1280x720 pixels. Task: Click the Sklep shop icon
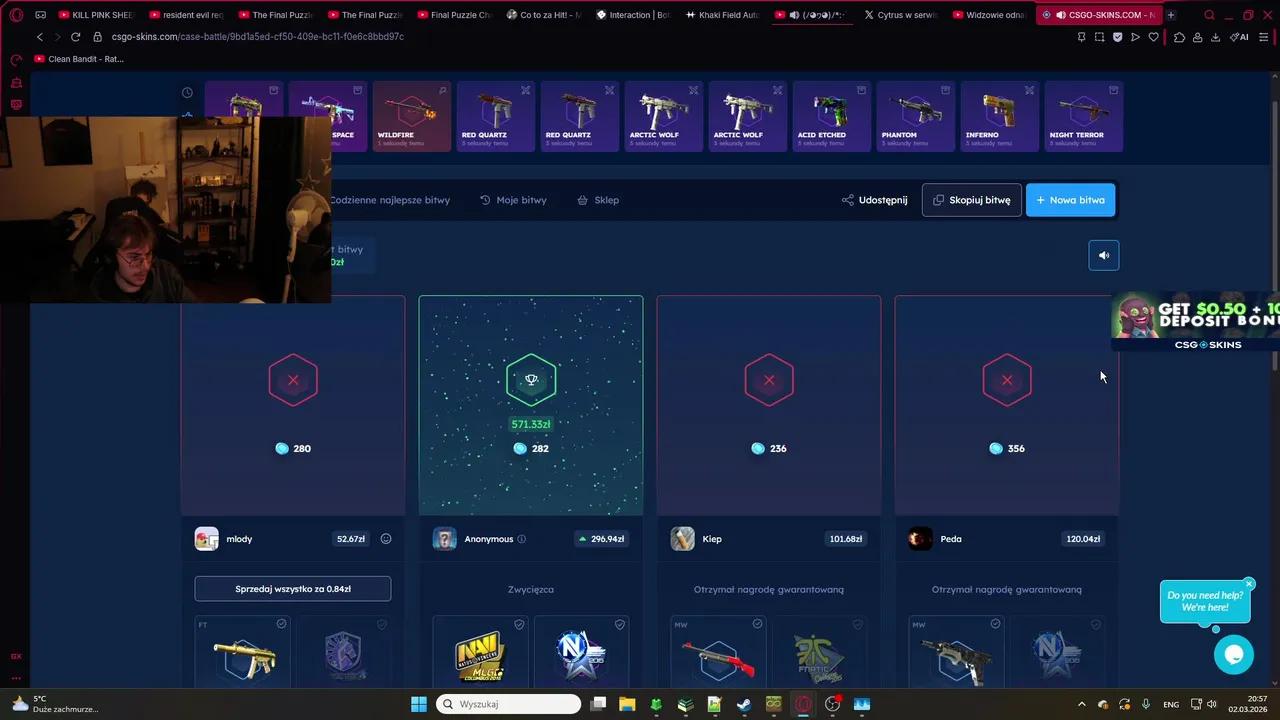pos(582,200)
